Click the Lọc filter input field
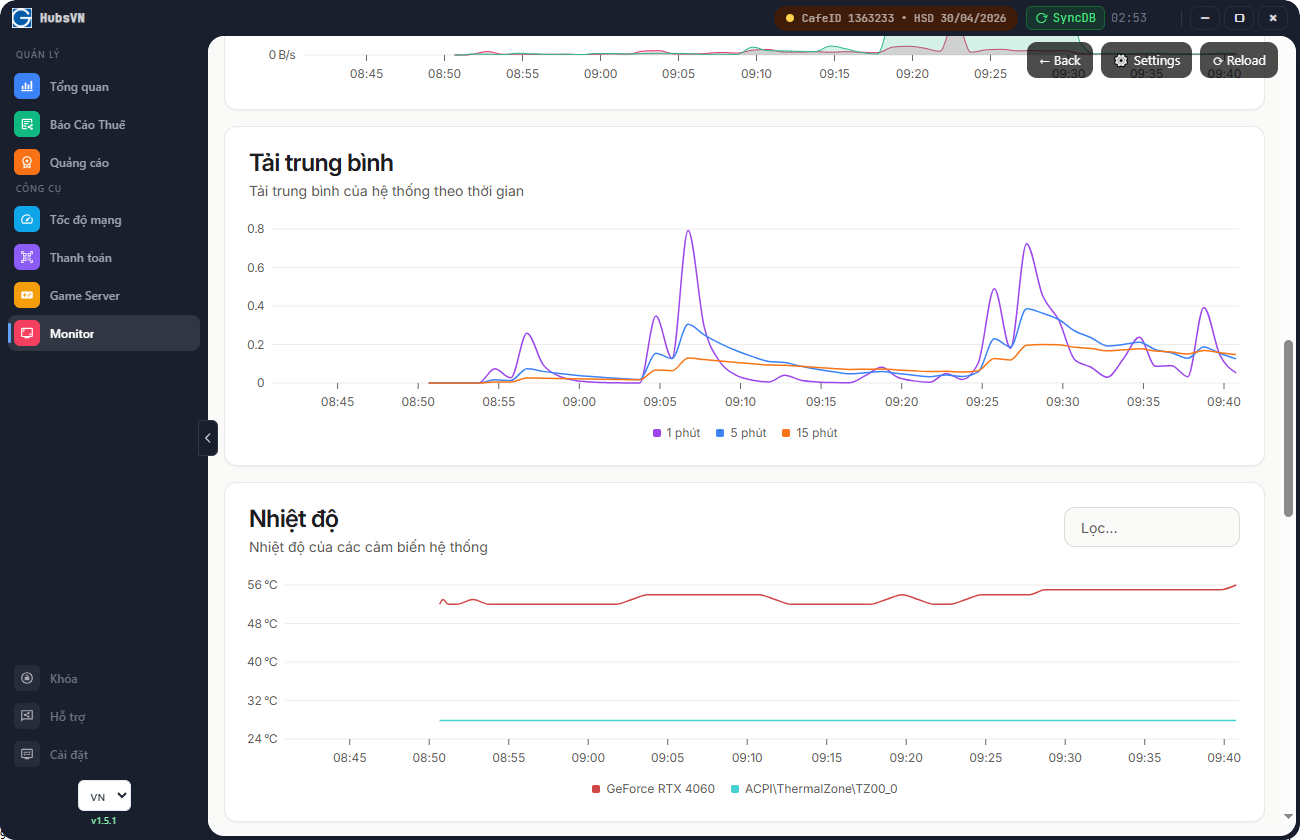The height and width of the screenshot is (840, 1300). 1151,527
